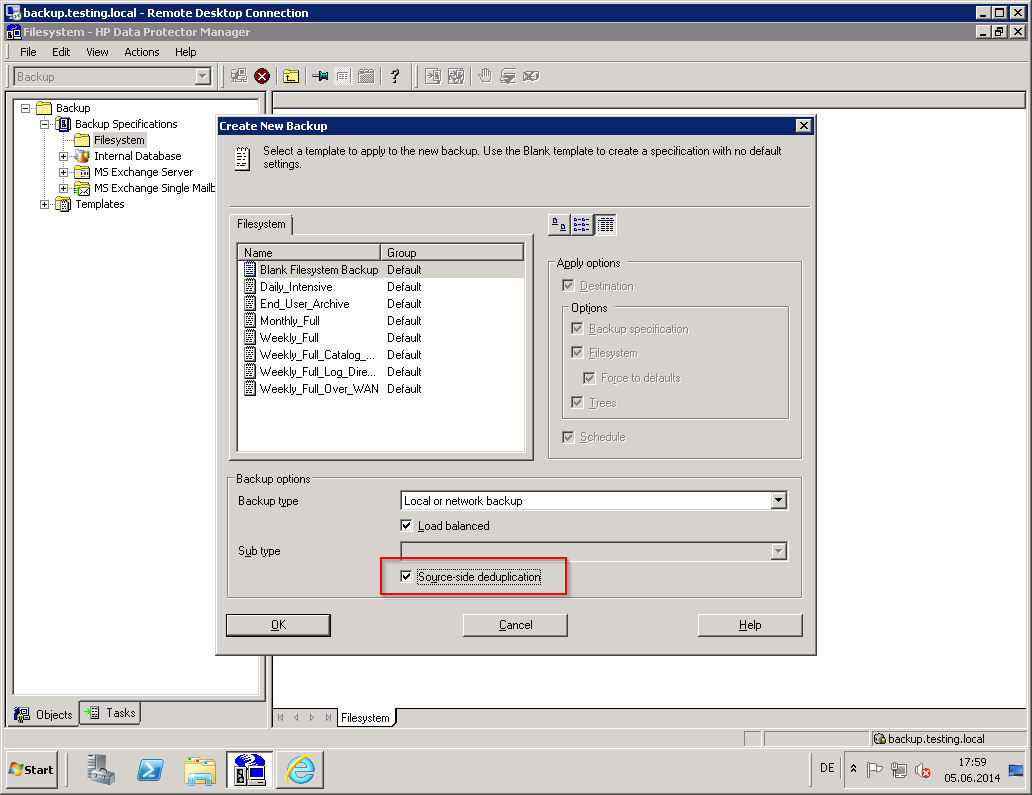Sort templates by Group column header
Viewport: 1032px width, 795px height.
tap(452, 252)
